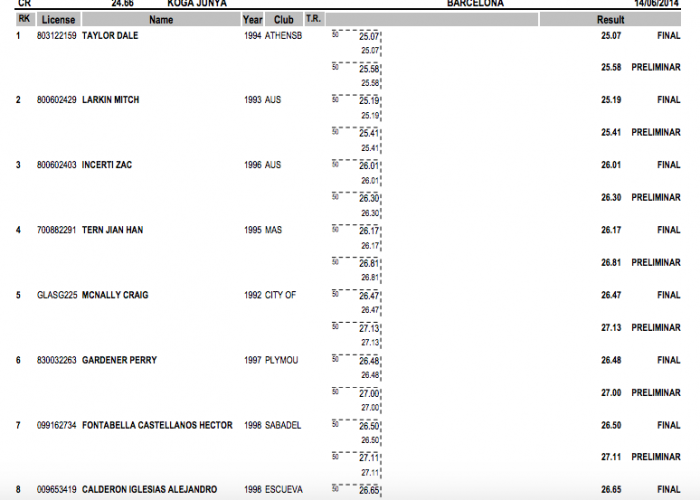
Task: Click the RK column header
Action: coord(25,19)
